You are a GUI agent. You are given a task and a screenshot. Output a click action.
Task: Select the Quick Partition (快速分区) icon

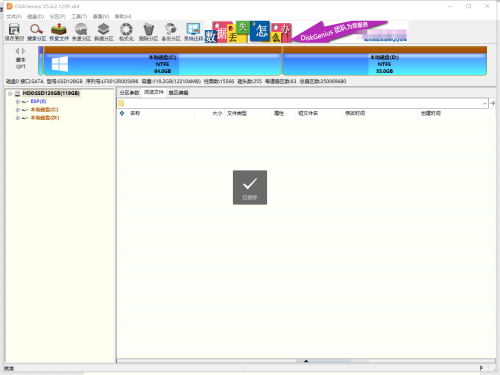81,32
